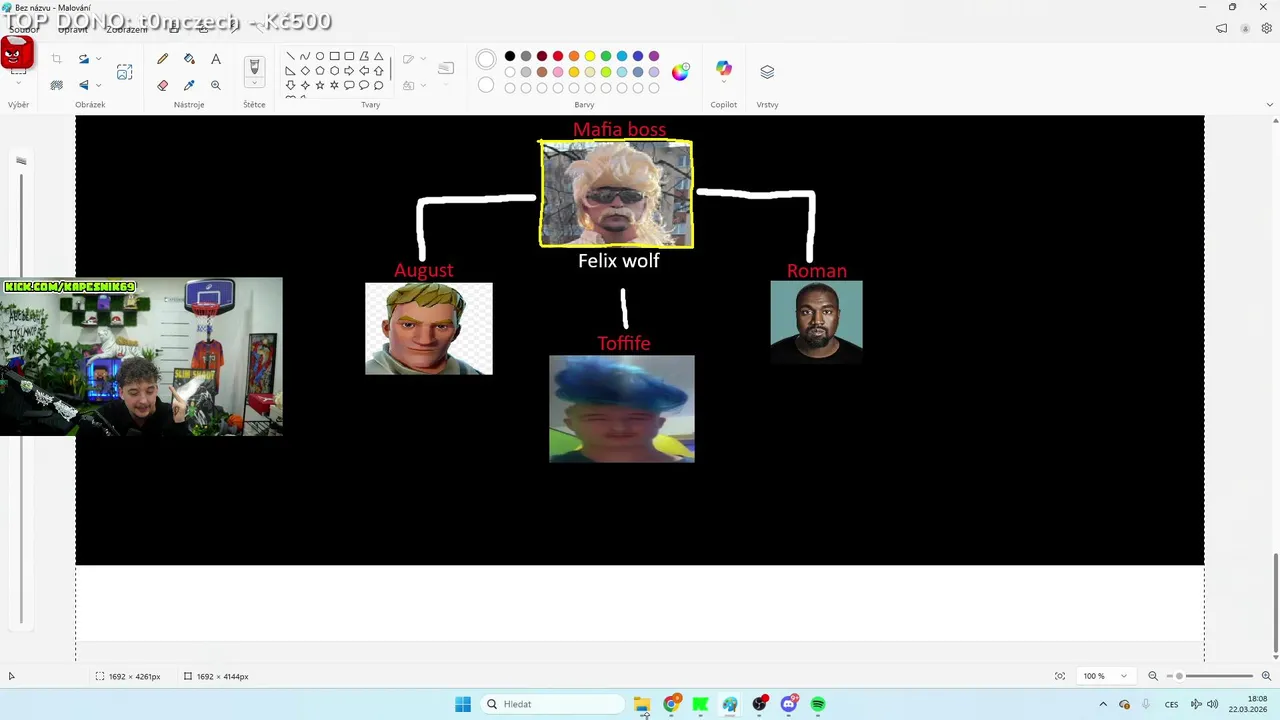Choose the five-point star shape
The height and width of the screenshot is (720, 1280).
pyautogui.click(x=320, y=85)
